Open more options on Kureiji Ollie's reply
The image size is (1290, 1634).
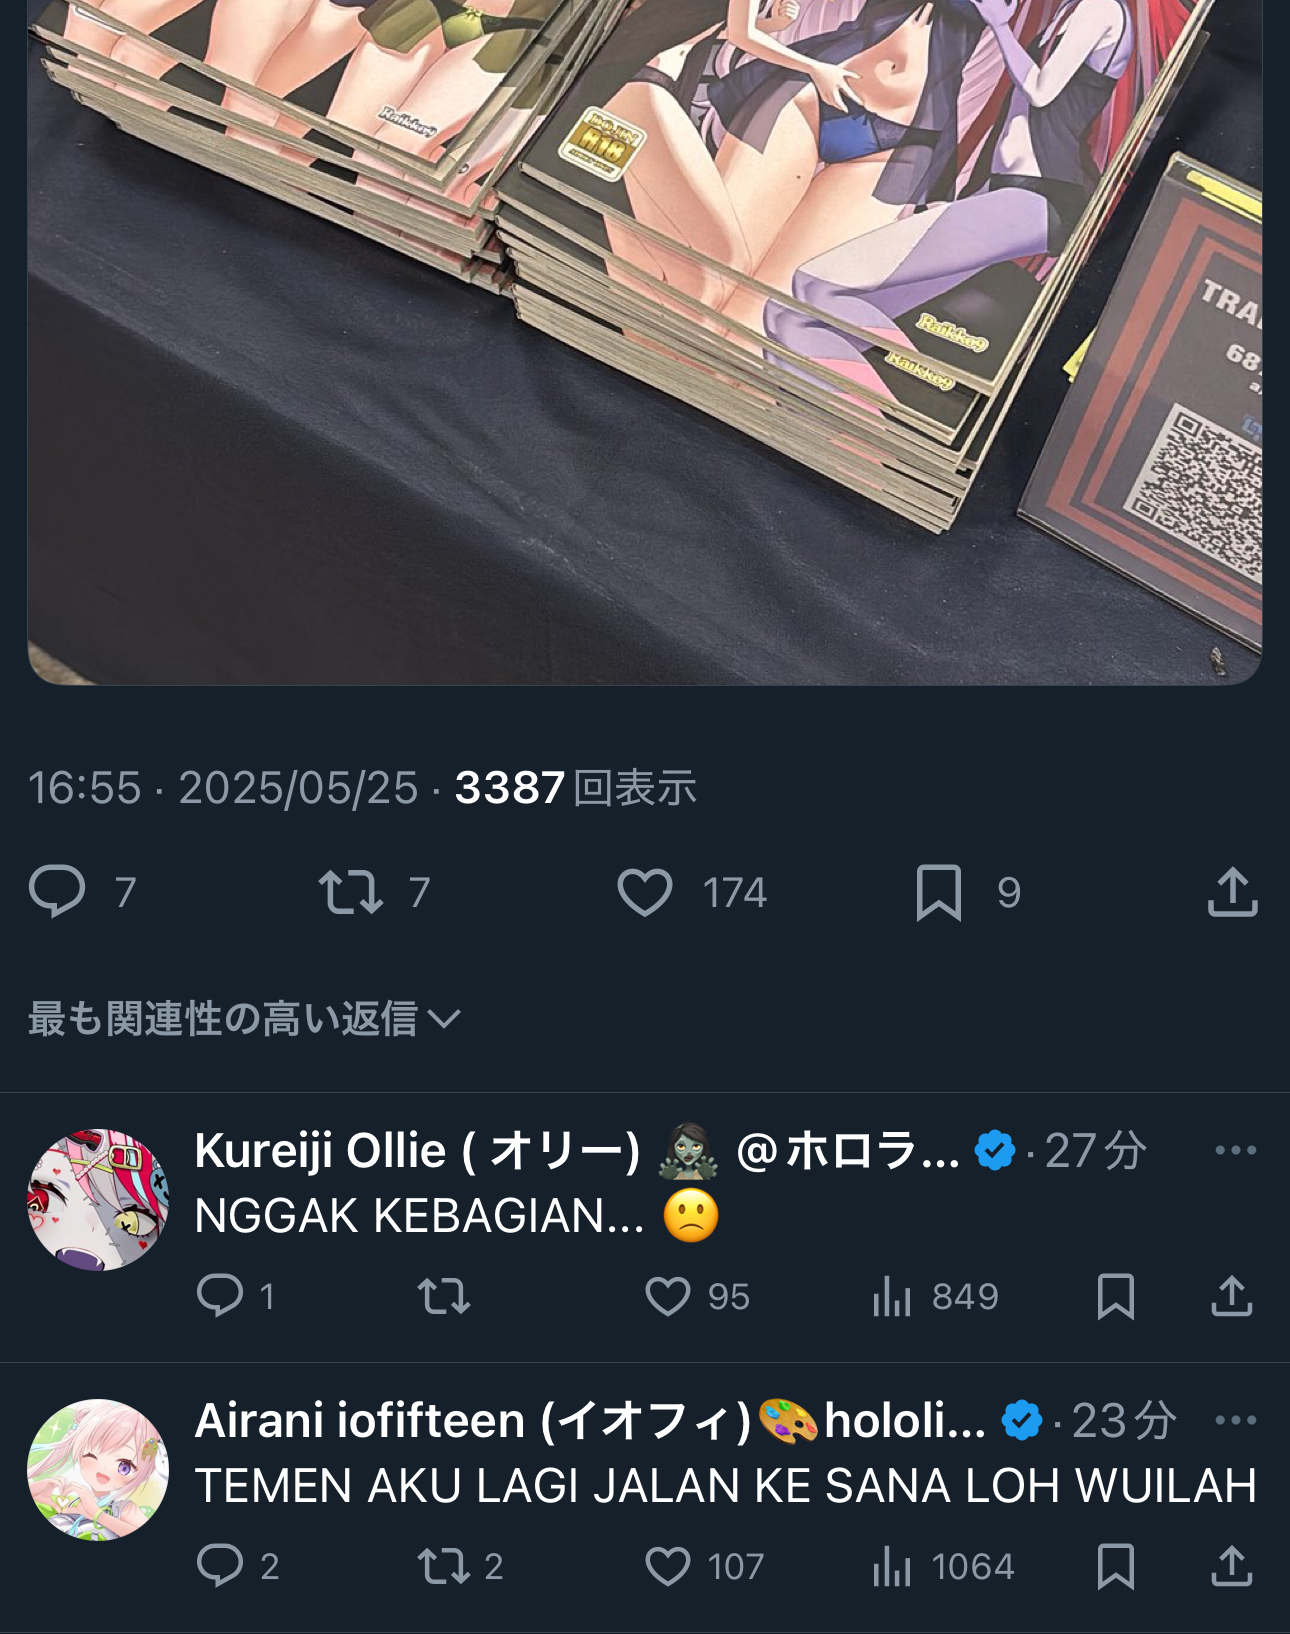(1235, 1150)
